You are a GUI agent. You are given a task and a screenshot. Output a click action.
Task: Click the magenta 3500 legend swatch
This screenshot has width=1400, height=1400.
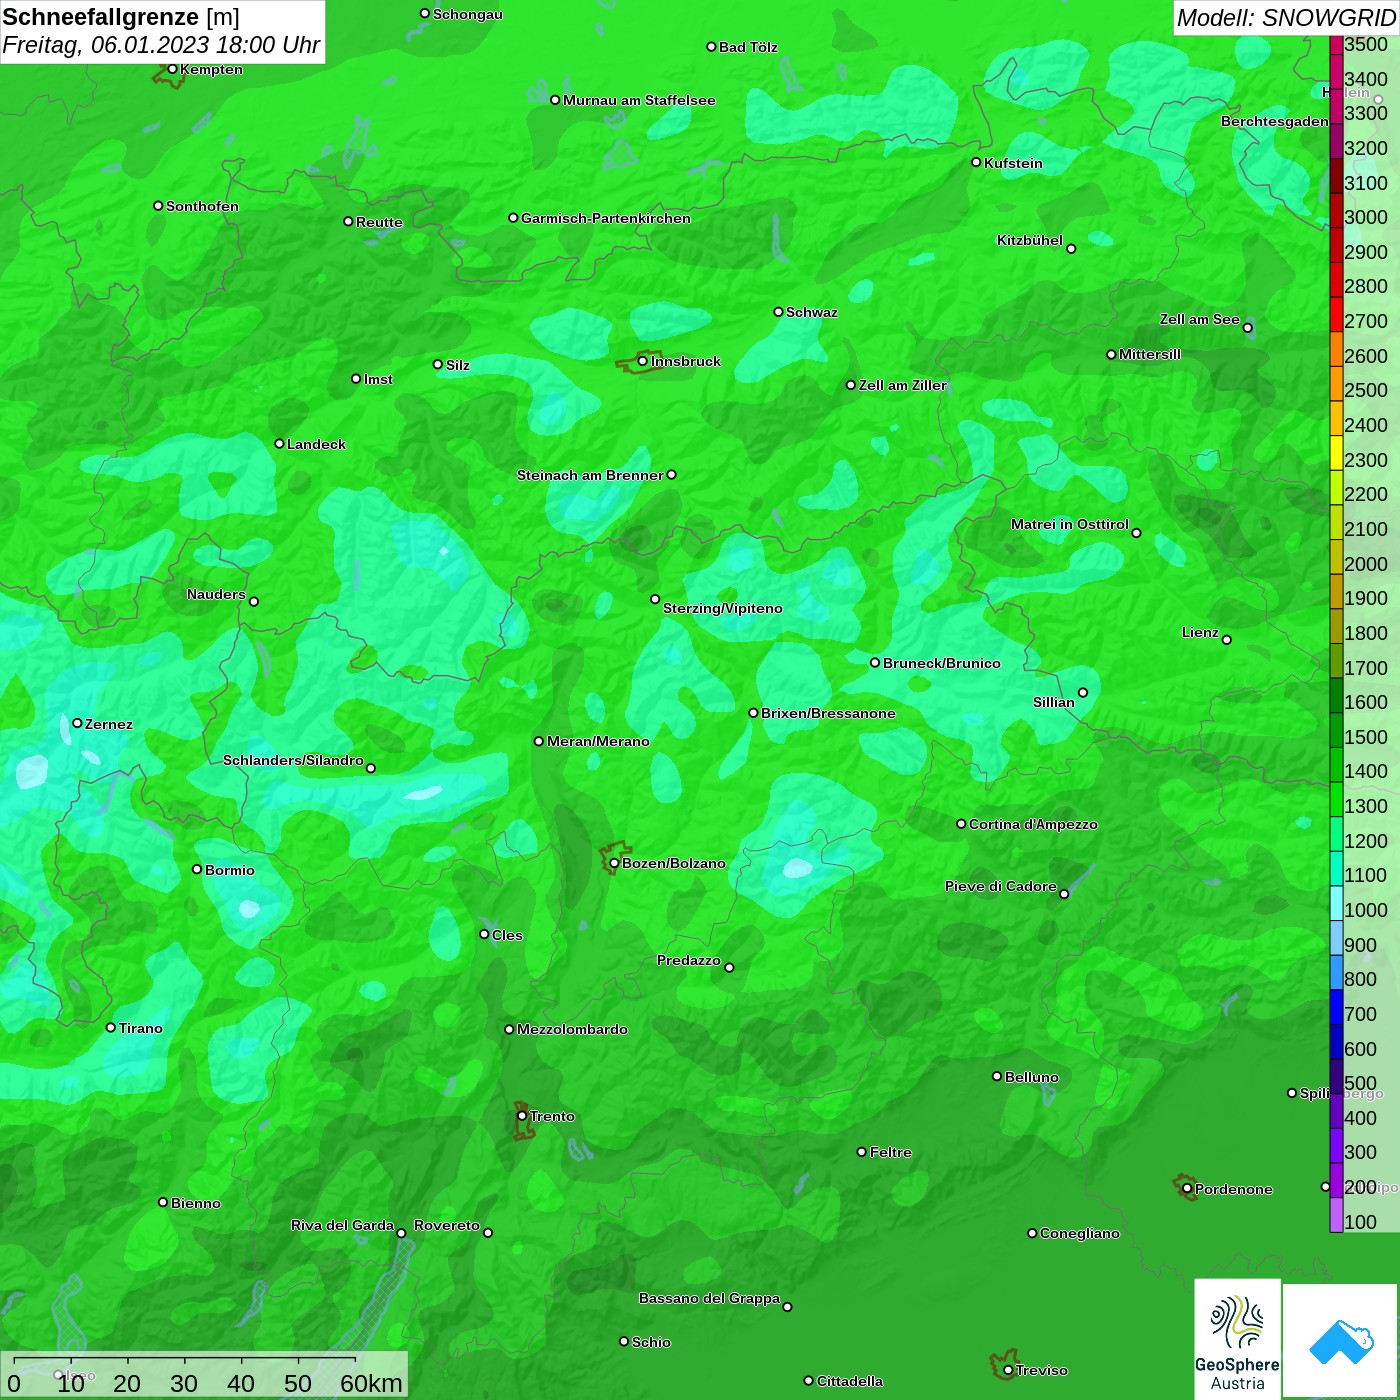click(1336, 44)
